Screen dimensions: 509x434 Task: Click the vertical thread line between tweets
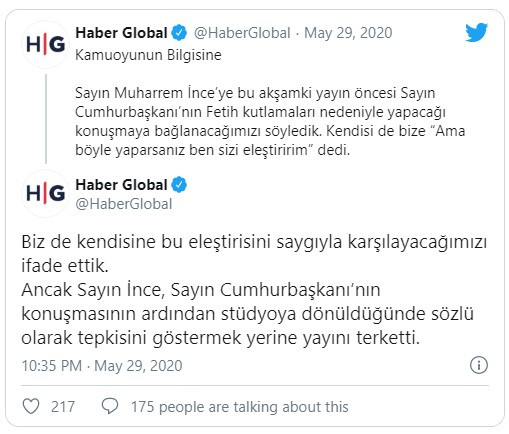pos(46,119)
